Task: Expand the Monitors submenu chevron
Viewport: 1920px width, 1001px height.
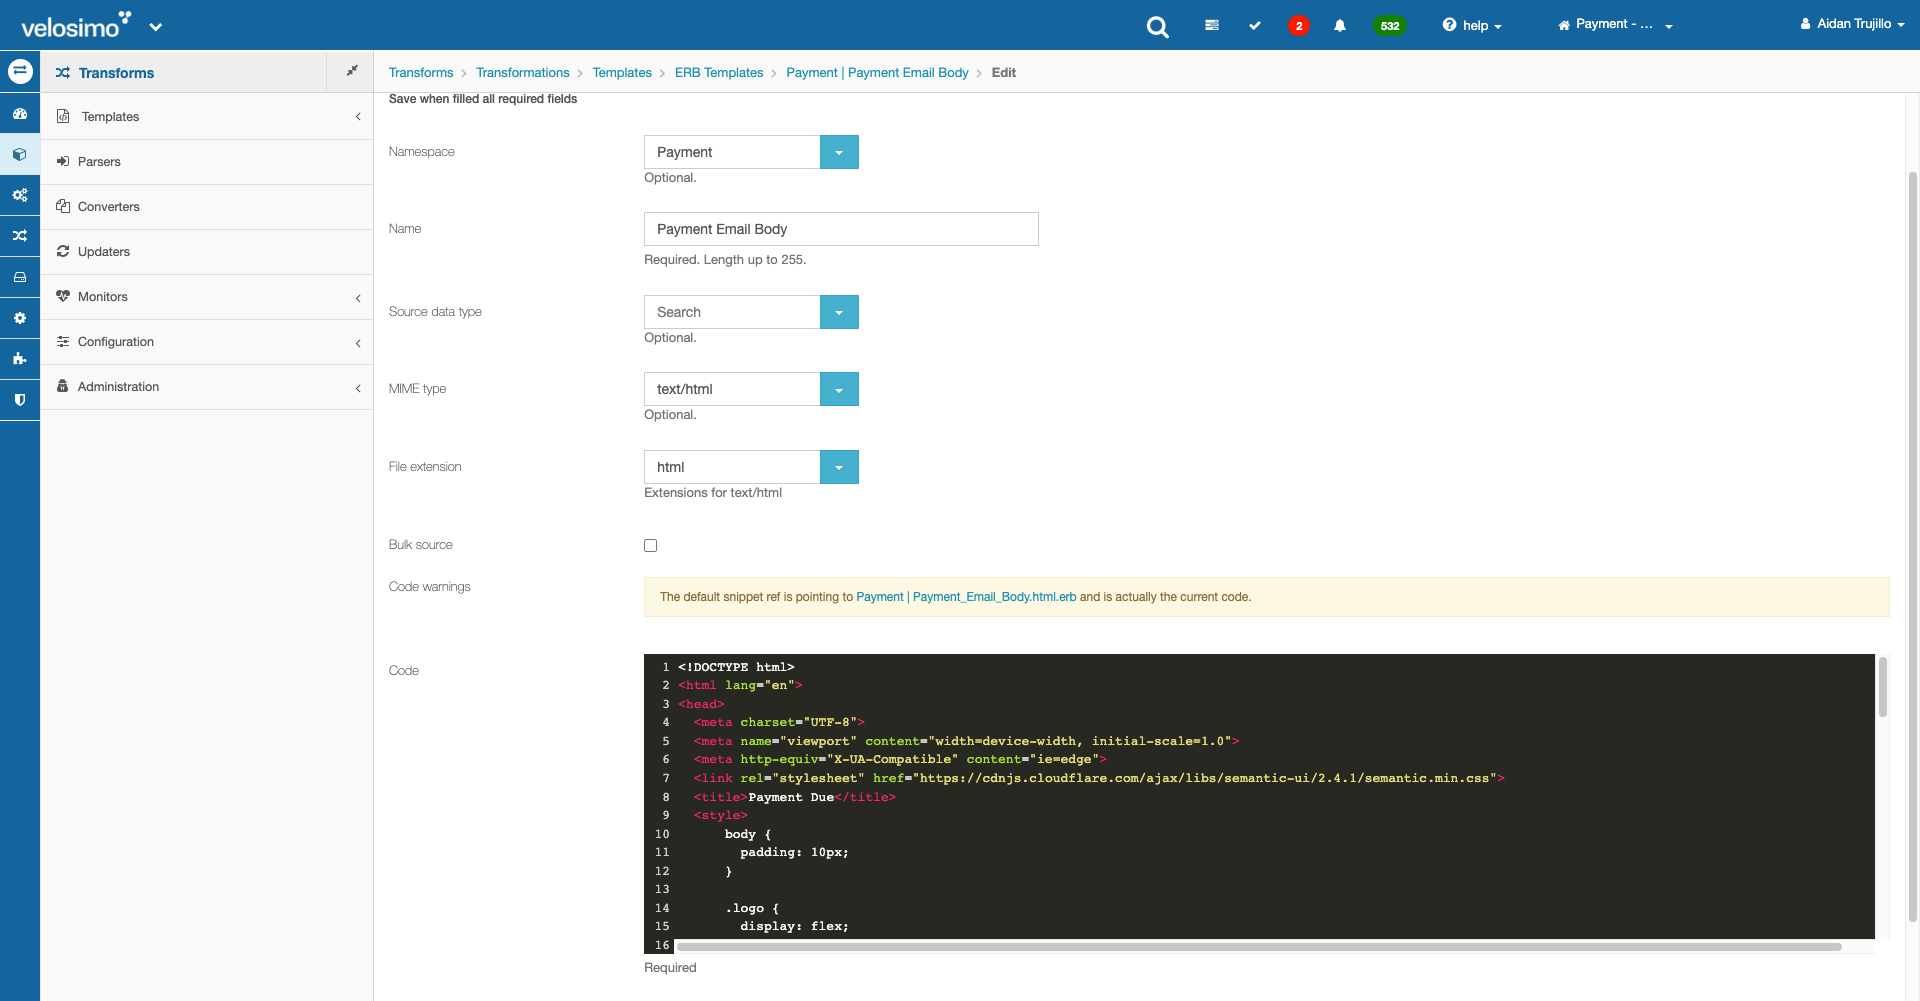Action: [x=358, y=298]
